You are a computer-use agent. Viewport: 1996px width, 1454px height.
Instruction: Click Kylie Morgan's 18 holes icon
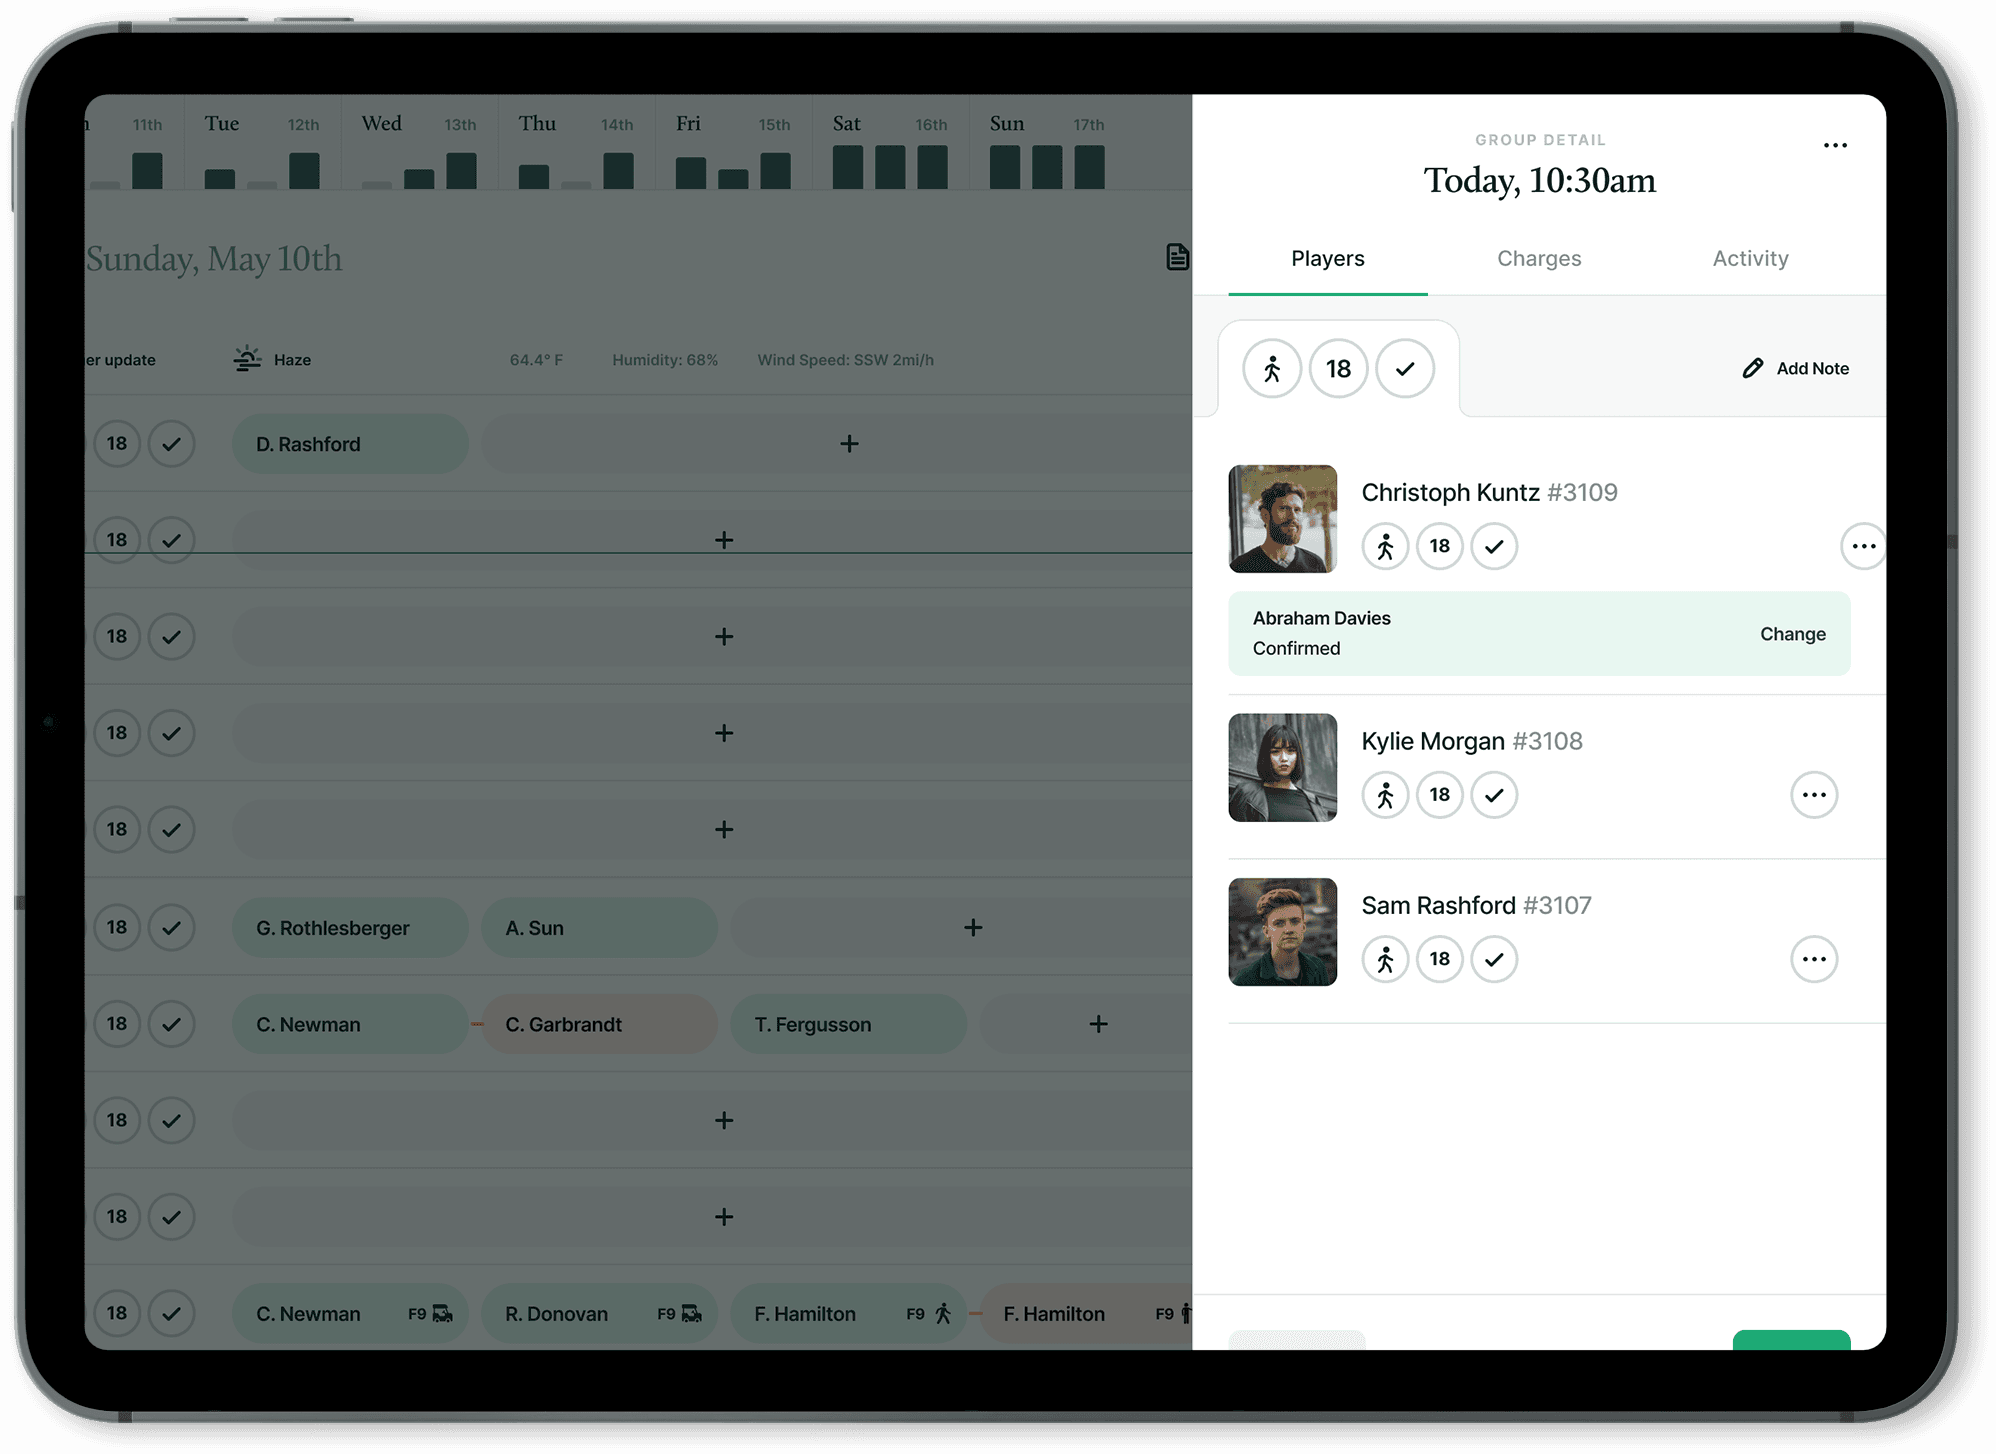click(x=1439, y=795)
